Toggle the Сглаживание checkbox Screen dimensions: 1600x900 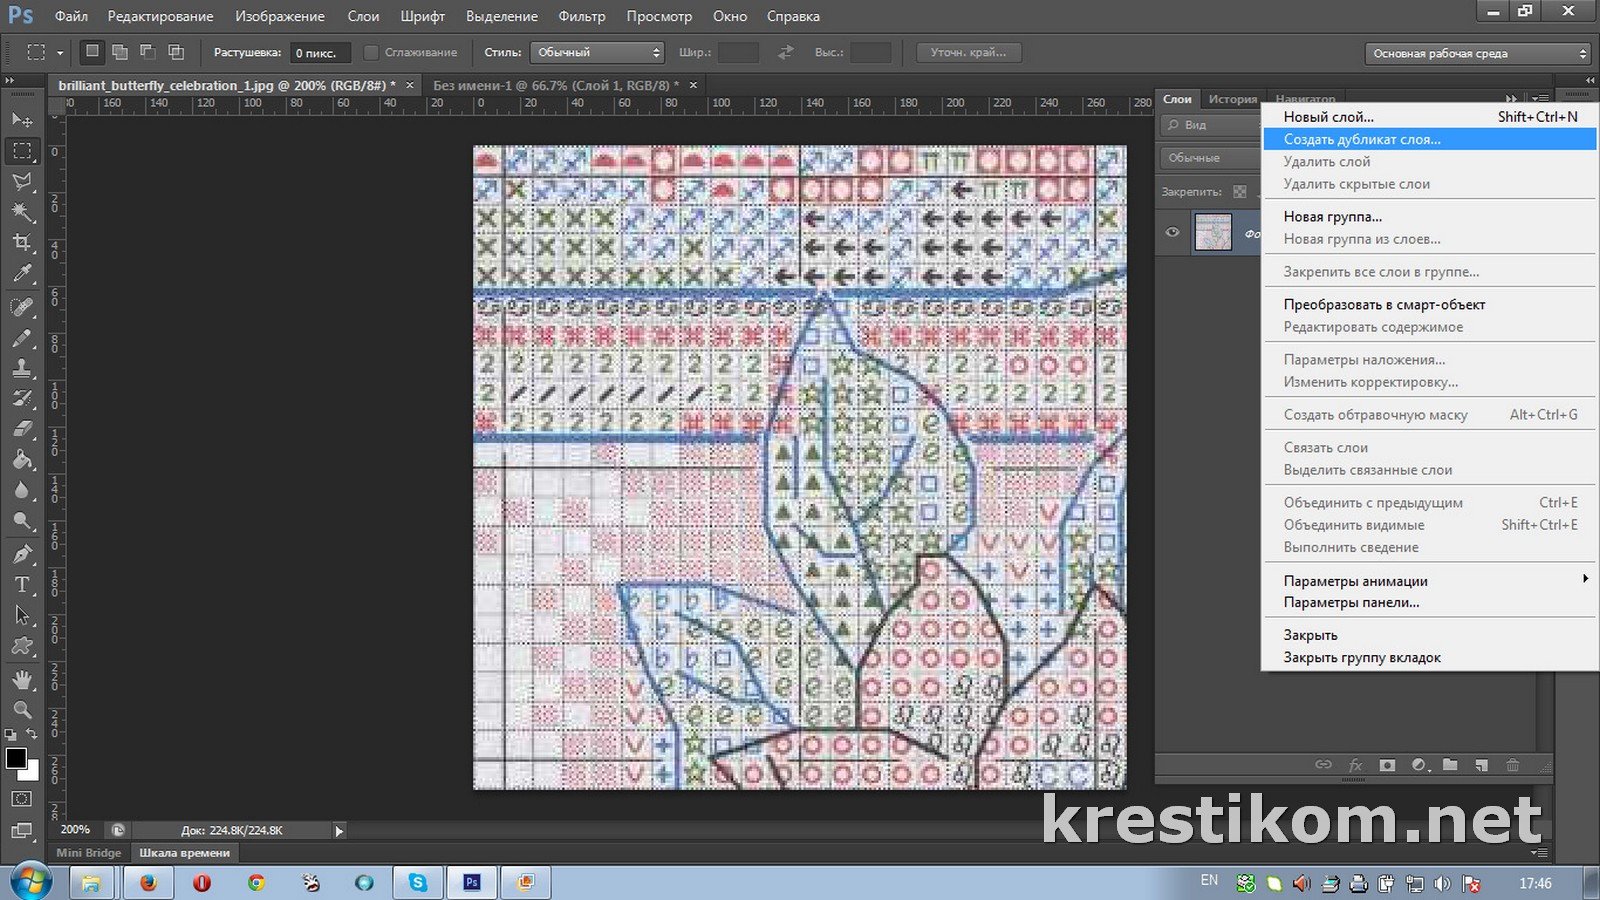pyautogui.click(x=371, y=53)
